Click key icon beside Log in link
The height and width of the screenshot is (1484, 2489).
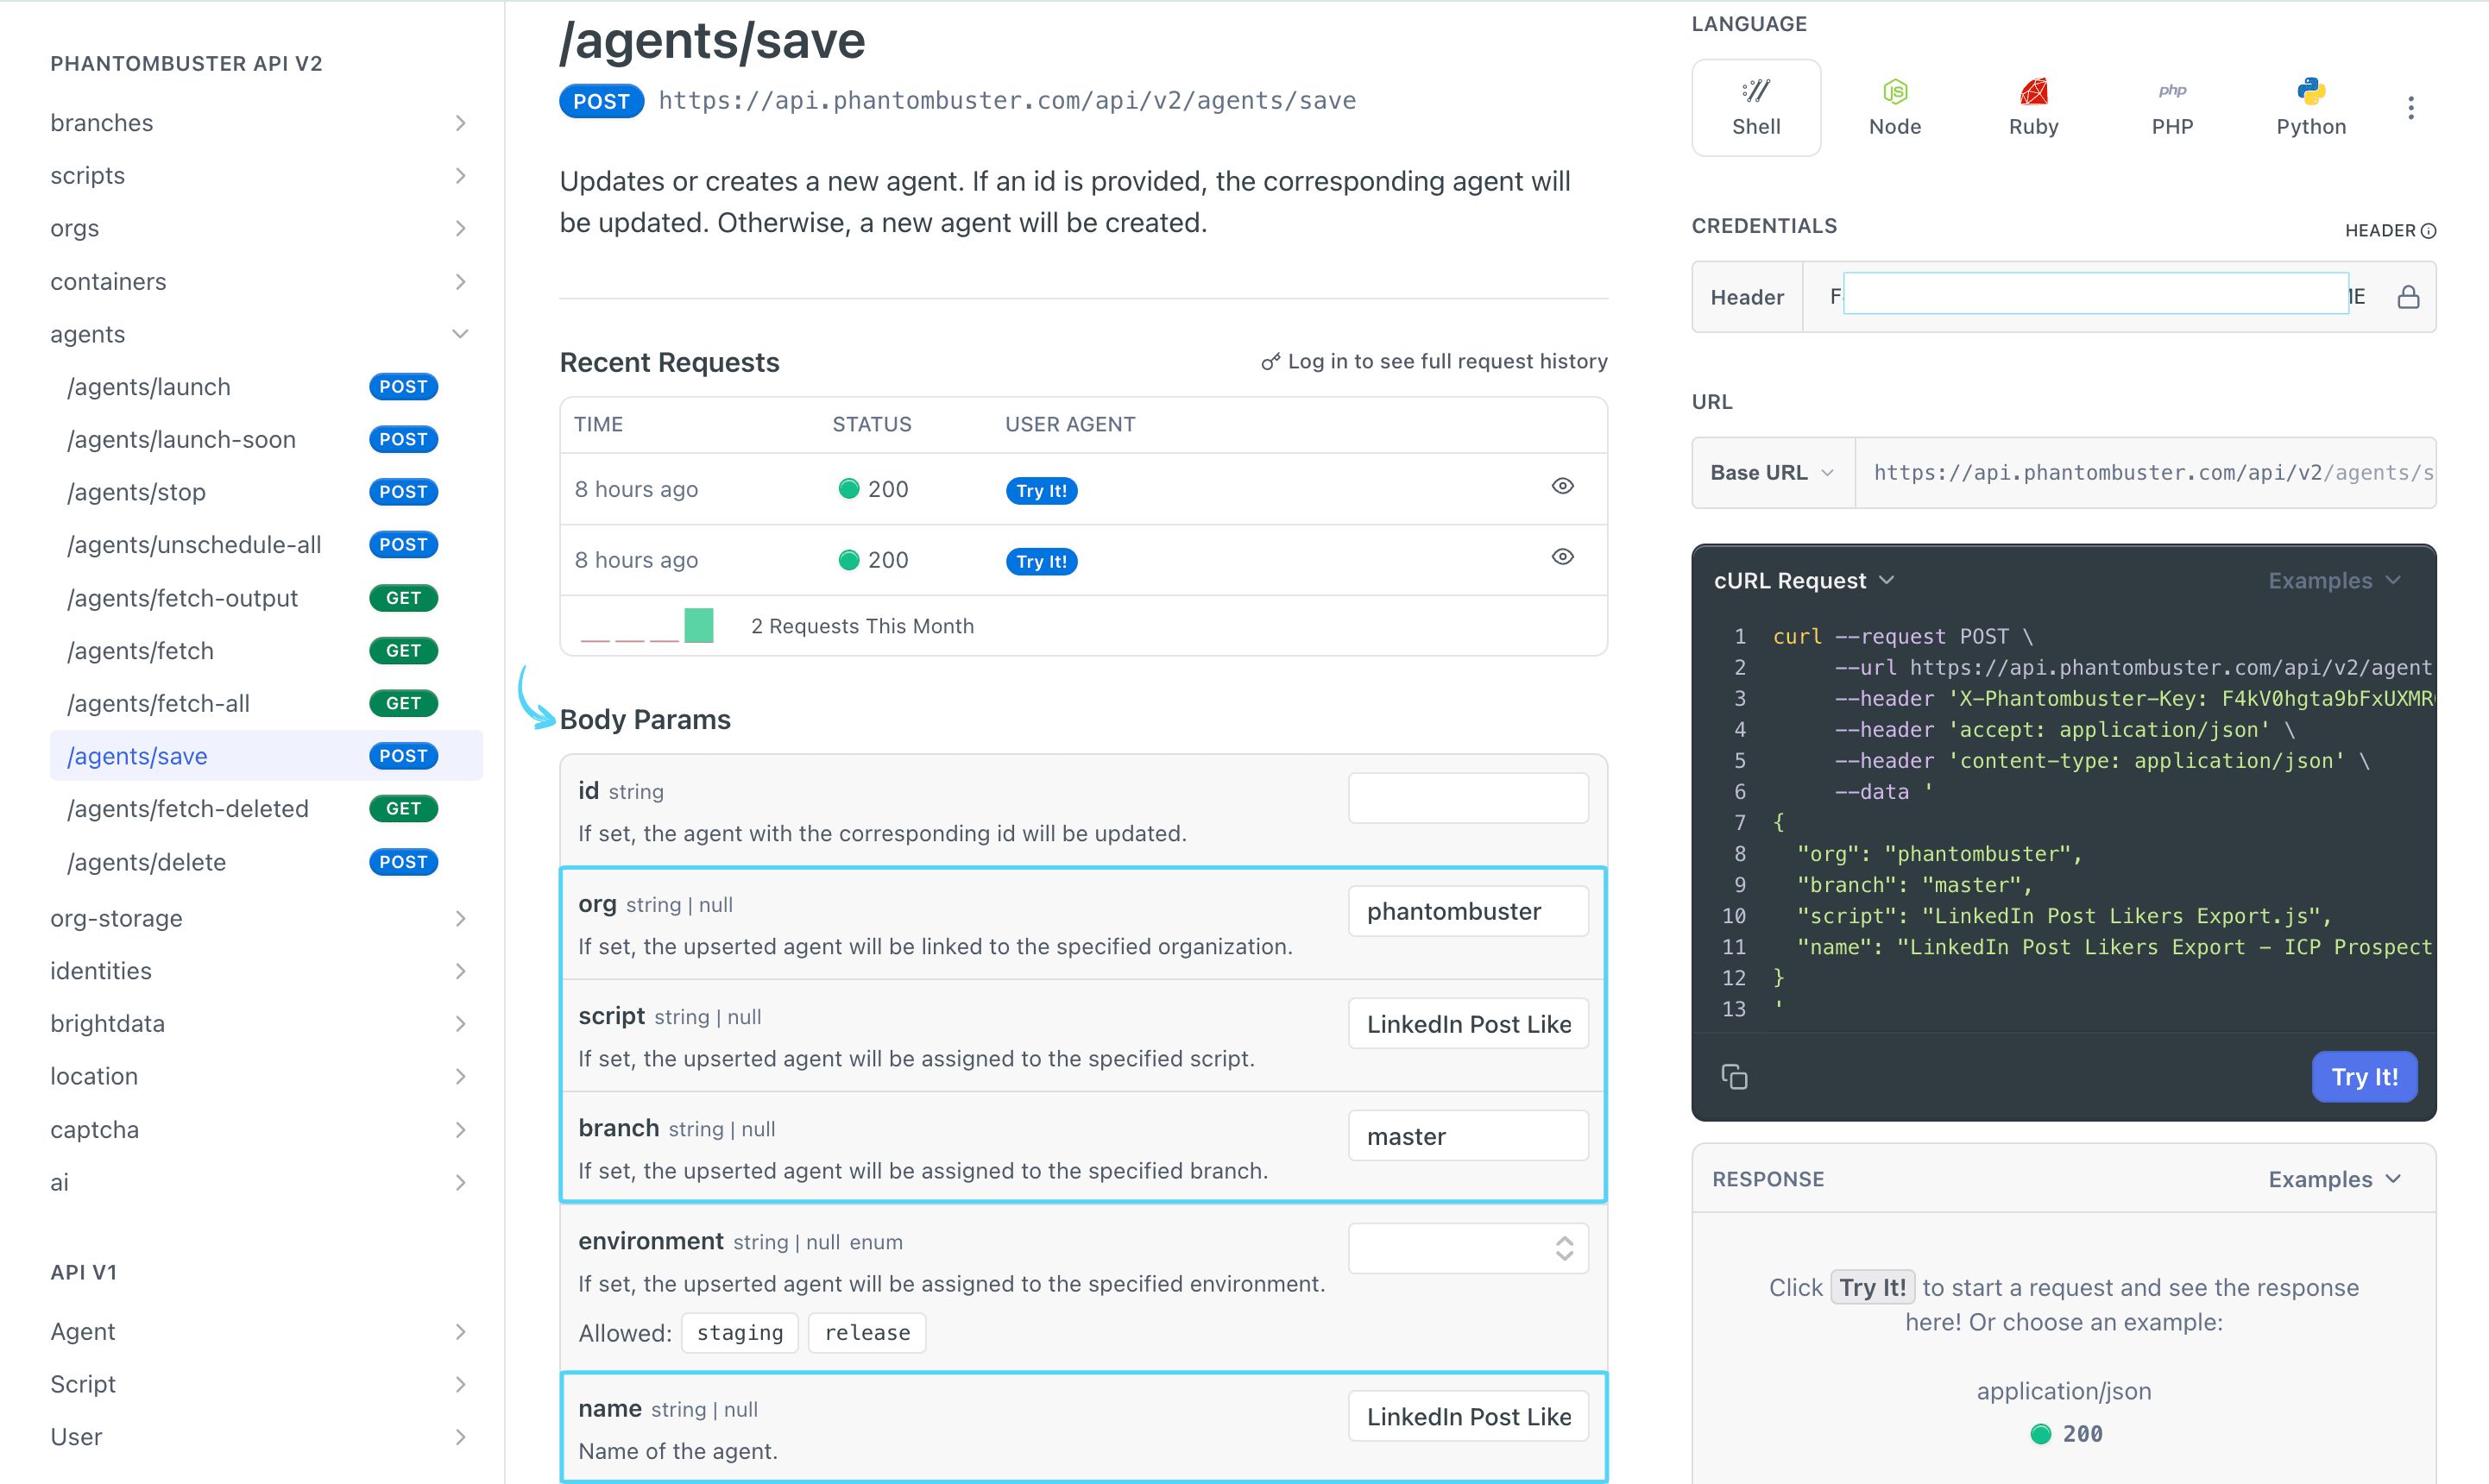point(1270,362)
